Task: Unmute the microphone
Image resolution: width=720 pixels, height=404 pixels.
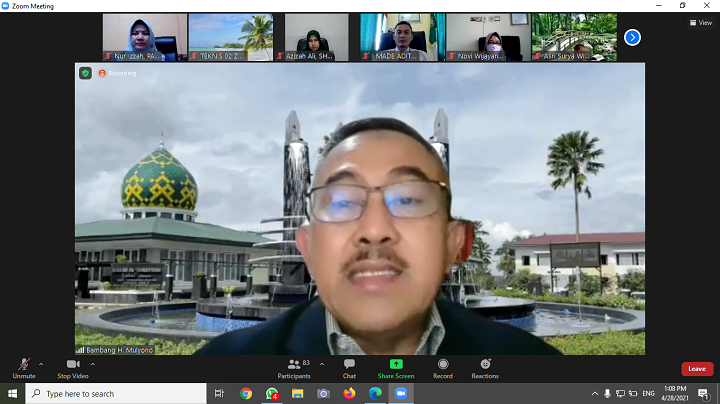Action: click(x=23, y=367)
